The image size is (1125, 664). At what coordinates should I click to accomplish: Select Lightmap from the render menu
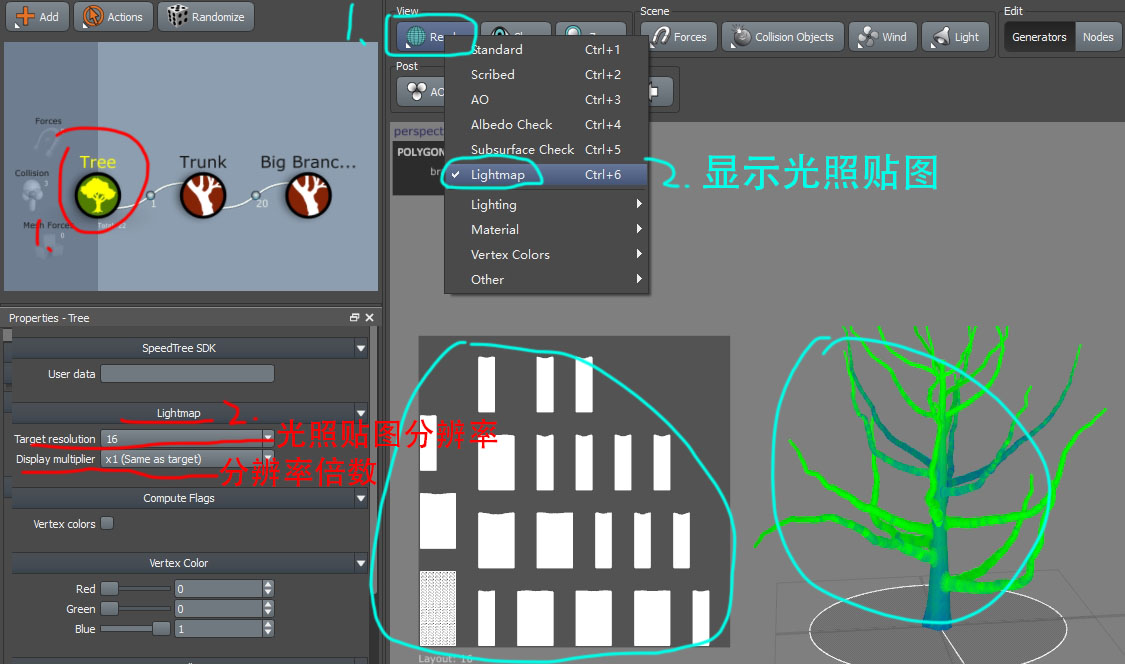498,174
